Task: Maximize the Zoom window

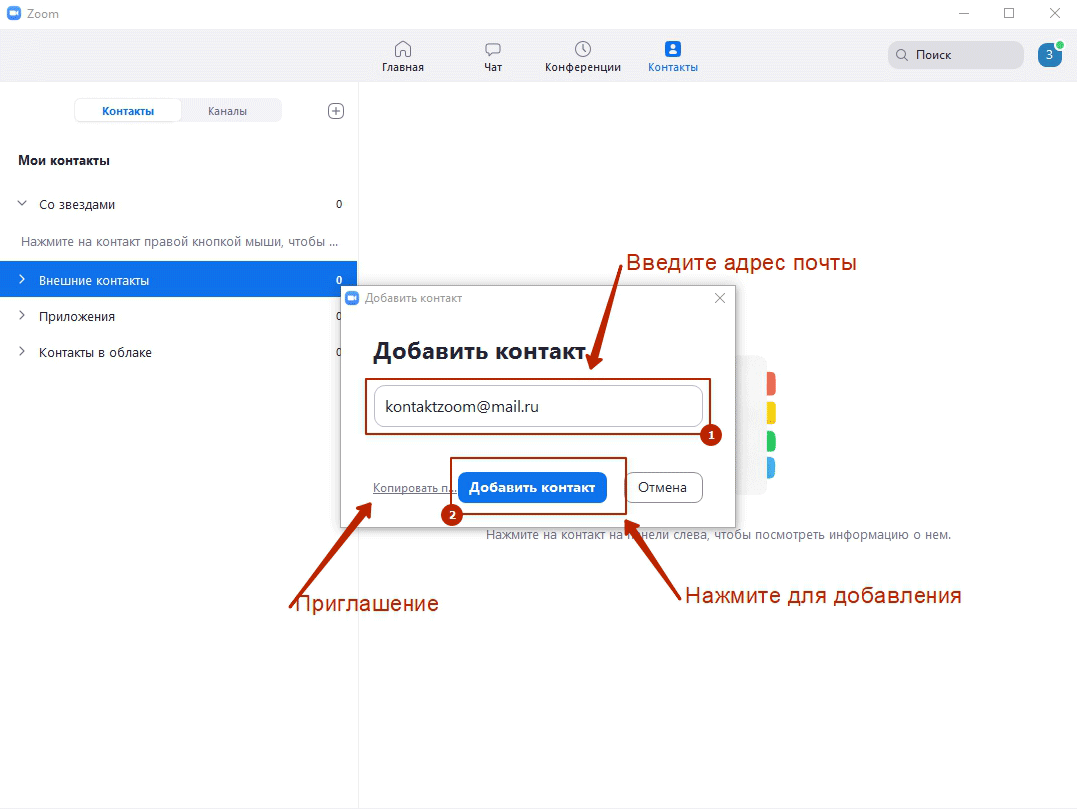Action: coord(1009,13)
